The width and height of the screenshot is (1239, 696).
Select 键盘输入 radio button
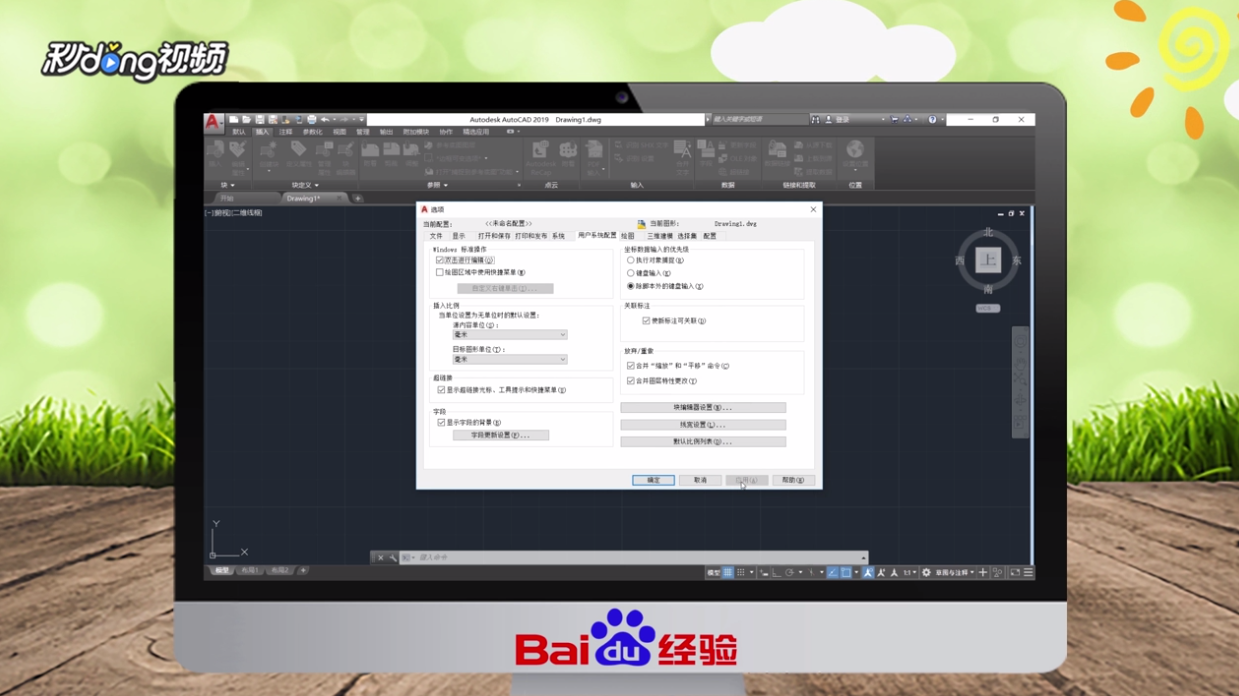point(631,273)
